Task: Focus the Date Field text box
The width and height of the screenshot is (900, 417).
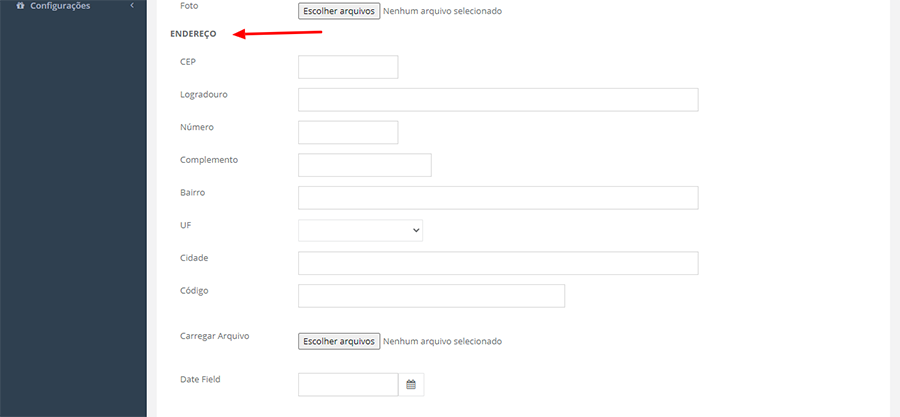Action: (x=348, y=384)
